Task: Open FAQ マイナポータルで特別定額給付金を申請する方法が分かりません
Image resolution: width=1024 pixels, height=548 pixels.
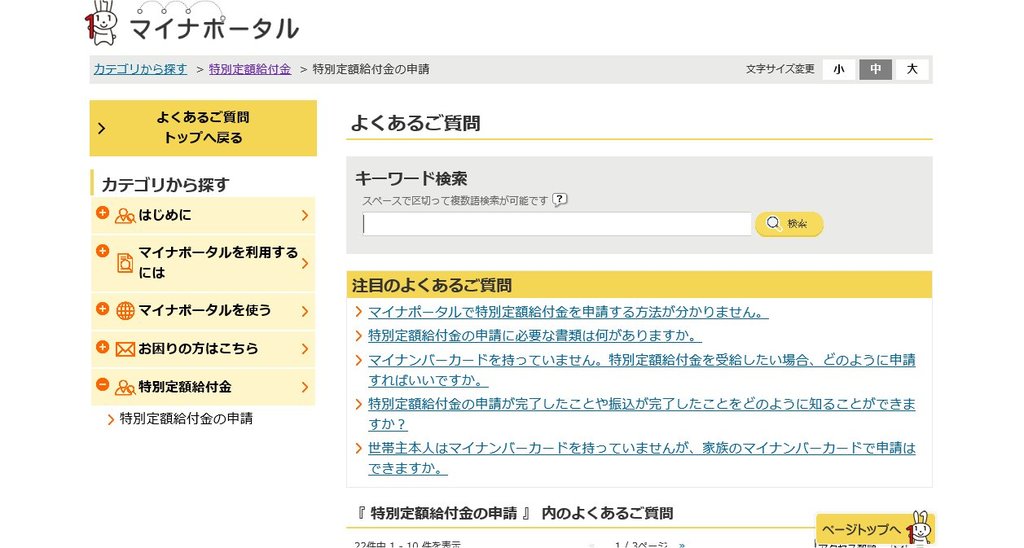Action: pos(568,312)
